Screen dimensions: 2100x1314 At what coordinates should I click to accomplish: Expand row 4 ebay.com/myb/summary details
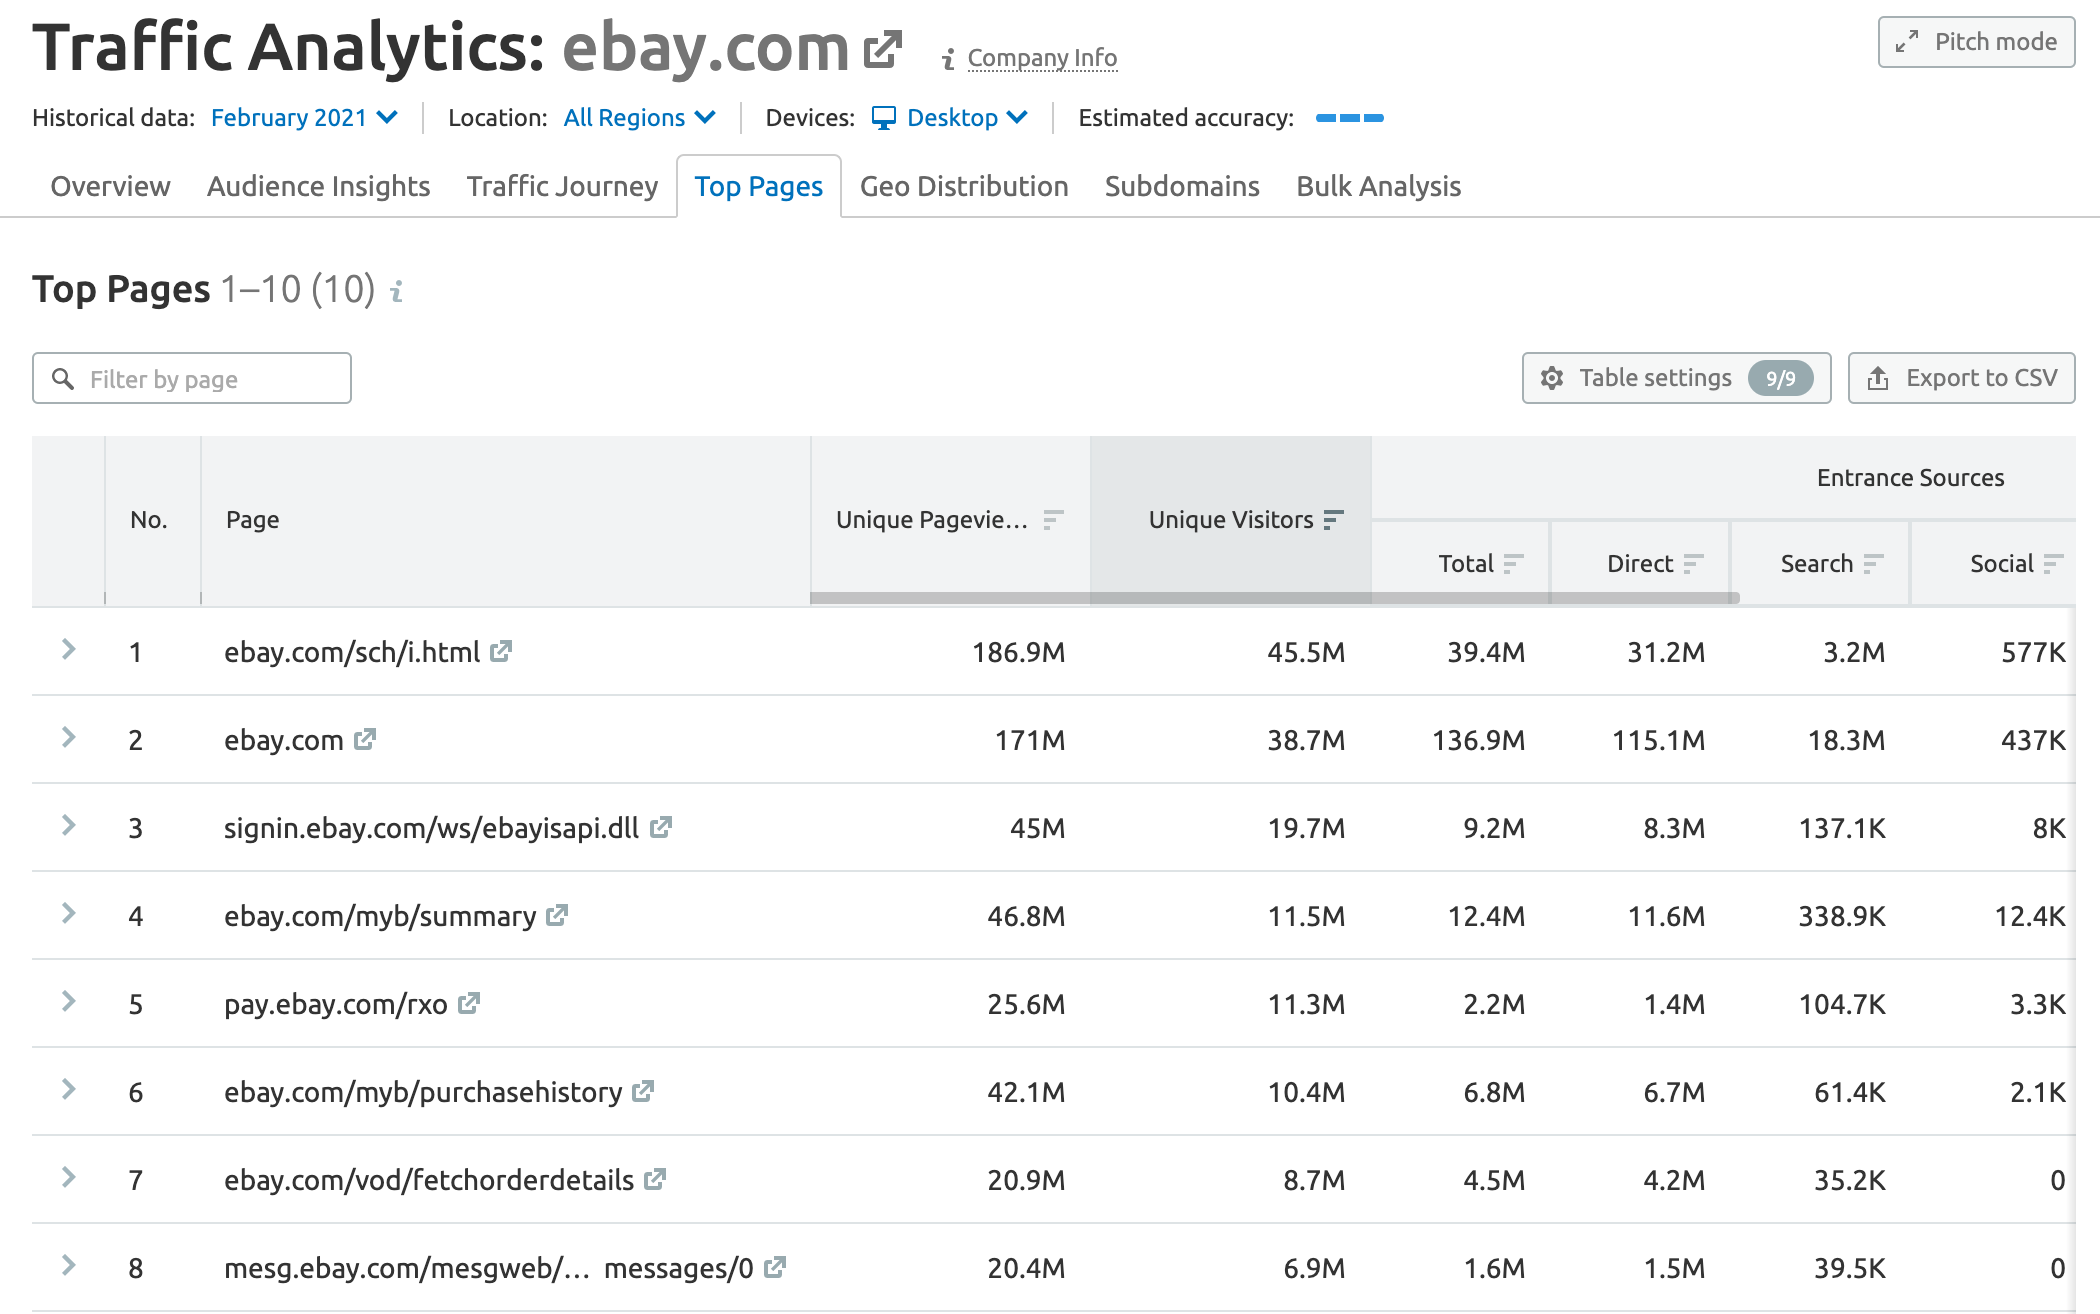coord(68,914)
